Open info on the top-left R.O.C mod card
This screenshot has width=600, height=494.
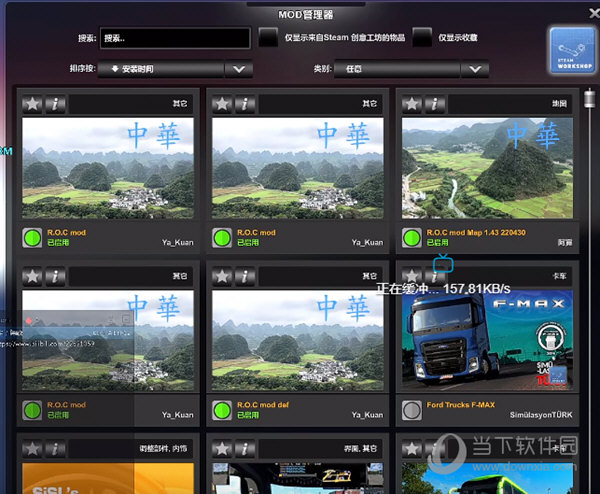(55, 104)
